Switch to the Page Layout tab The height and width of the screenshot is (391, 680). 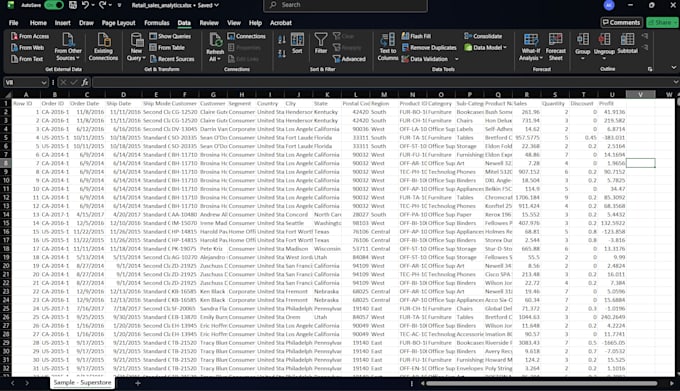click(x=118, y=23)
